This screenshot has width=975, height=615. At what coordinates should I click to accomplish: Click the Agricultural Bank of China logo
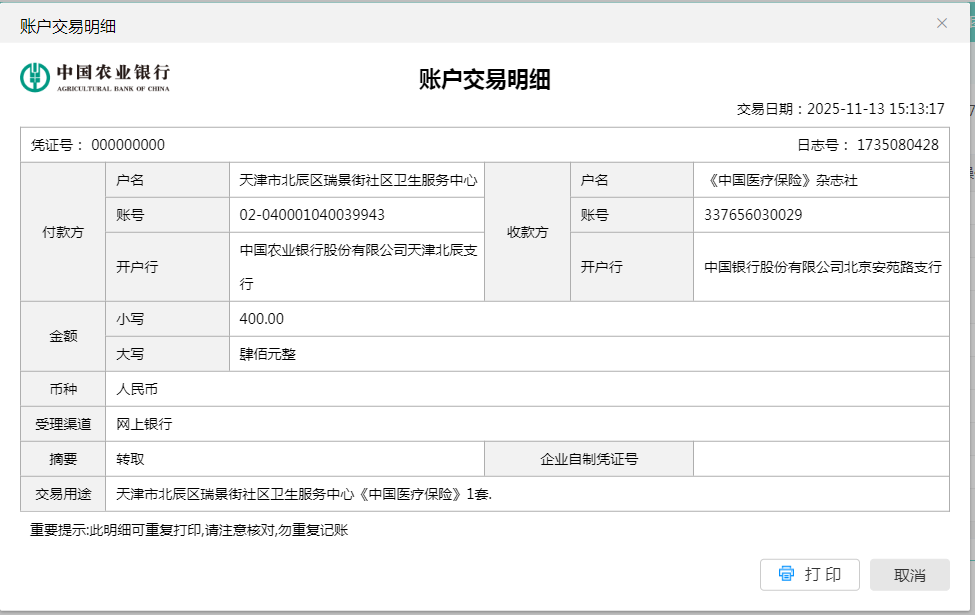(95, 77)
